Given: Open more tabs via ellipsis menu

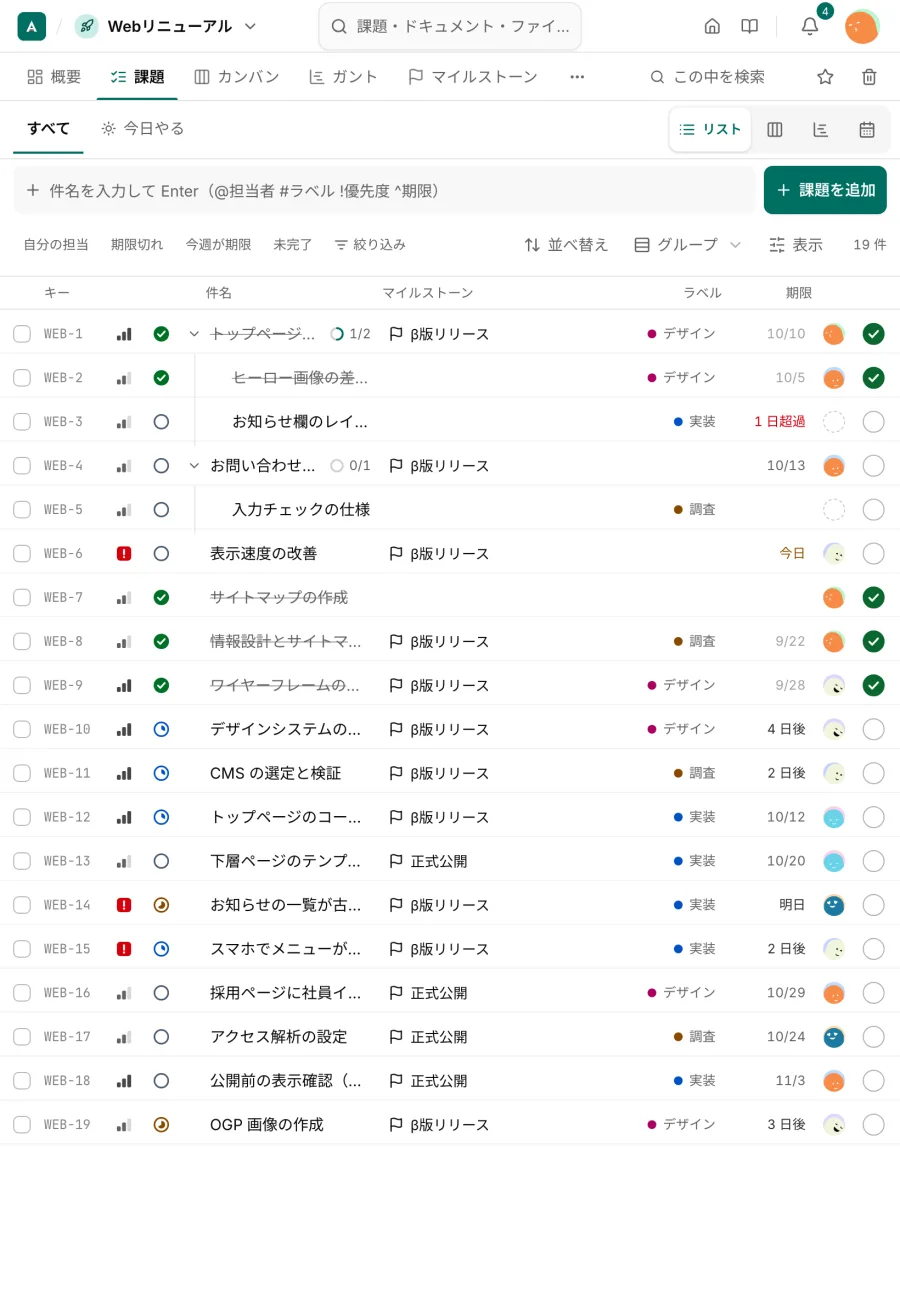Looking at the screenshot, I should pos(577,76).
